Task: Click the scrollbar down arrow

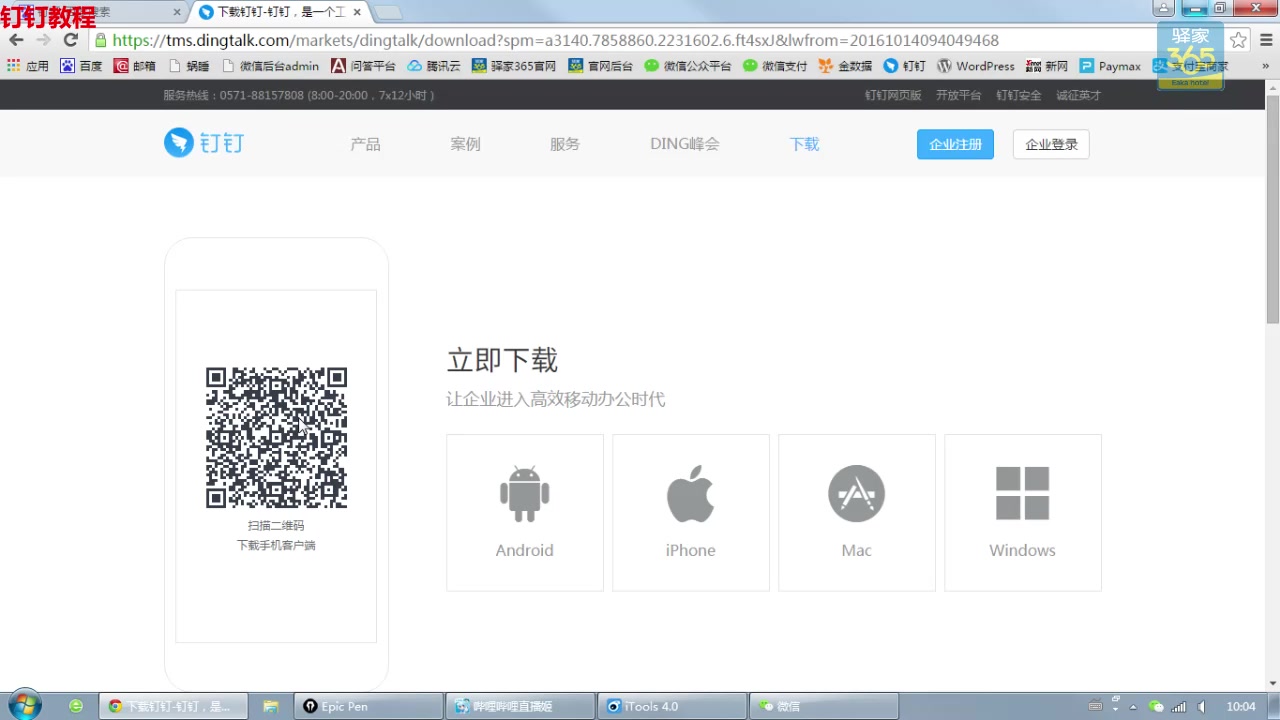Action: coord(1272,683)
